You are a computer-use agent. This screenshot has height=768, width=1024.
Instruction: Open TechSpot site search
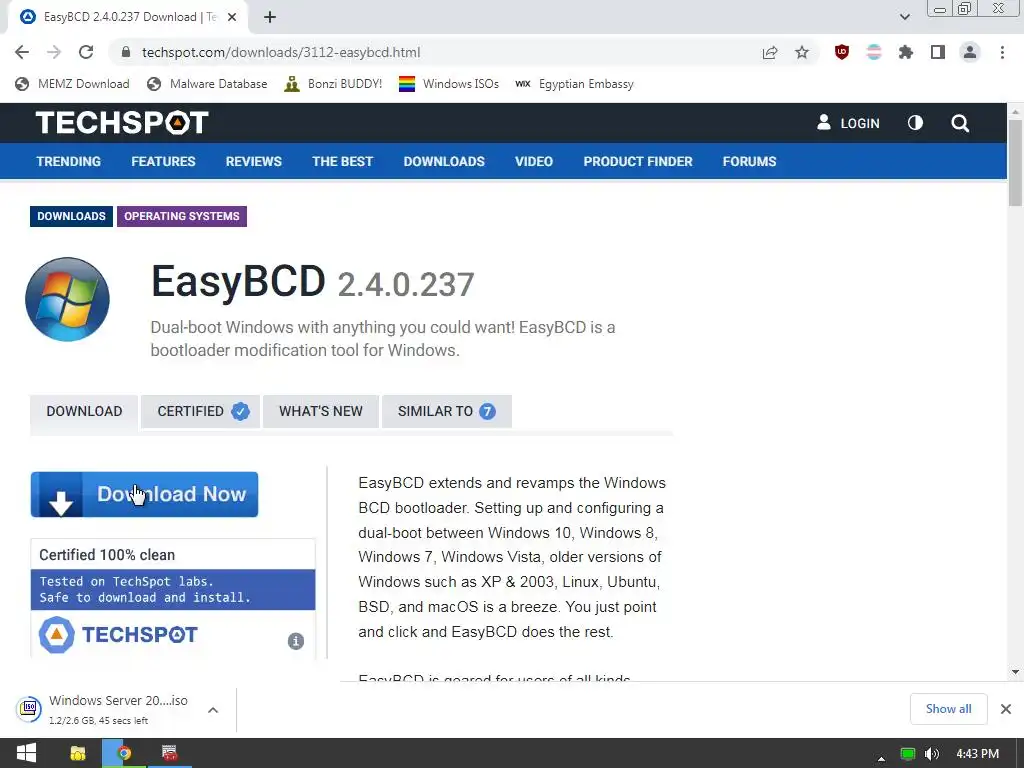960,123
